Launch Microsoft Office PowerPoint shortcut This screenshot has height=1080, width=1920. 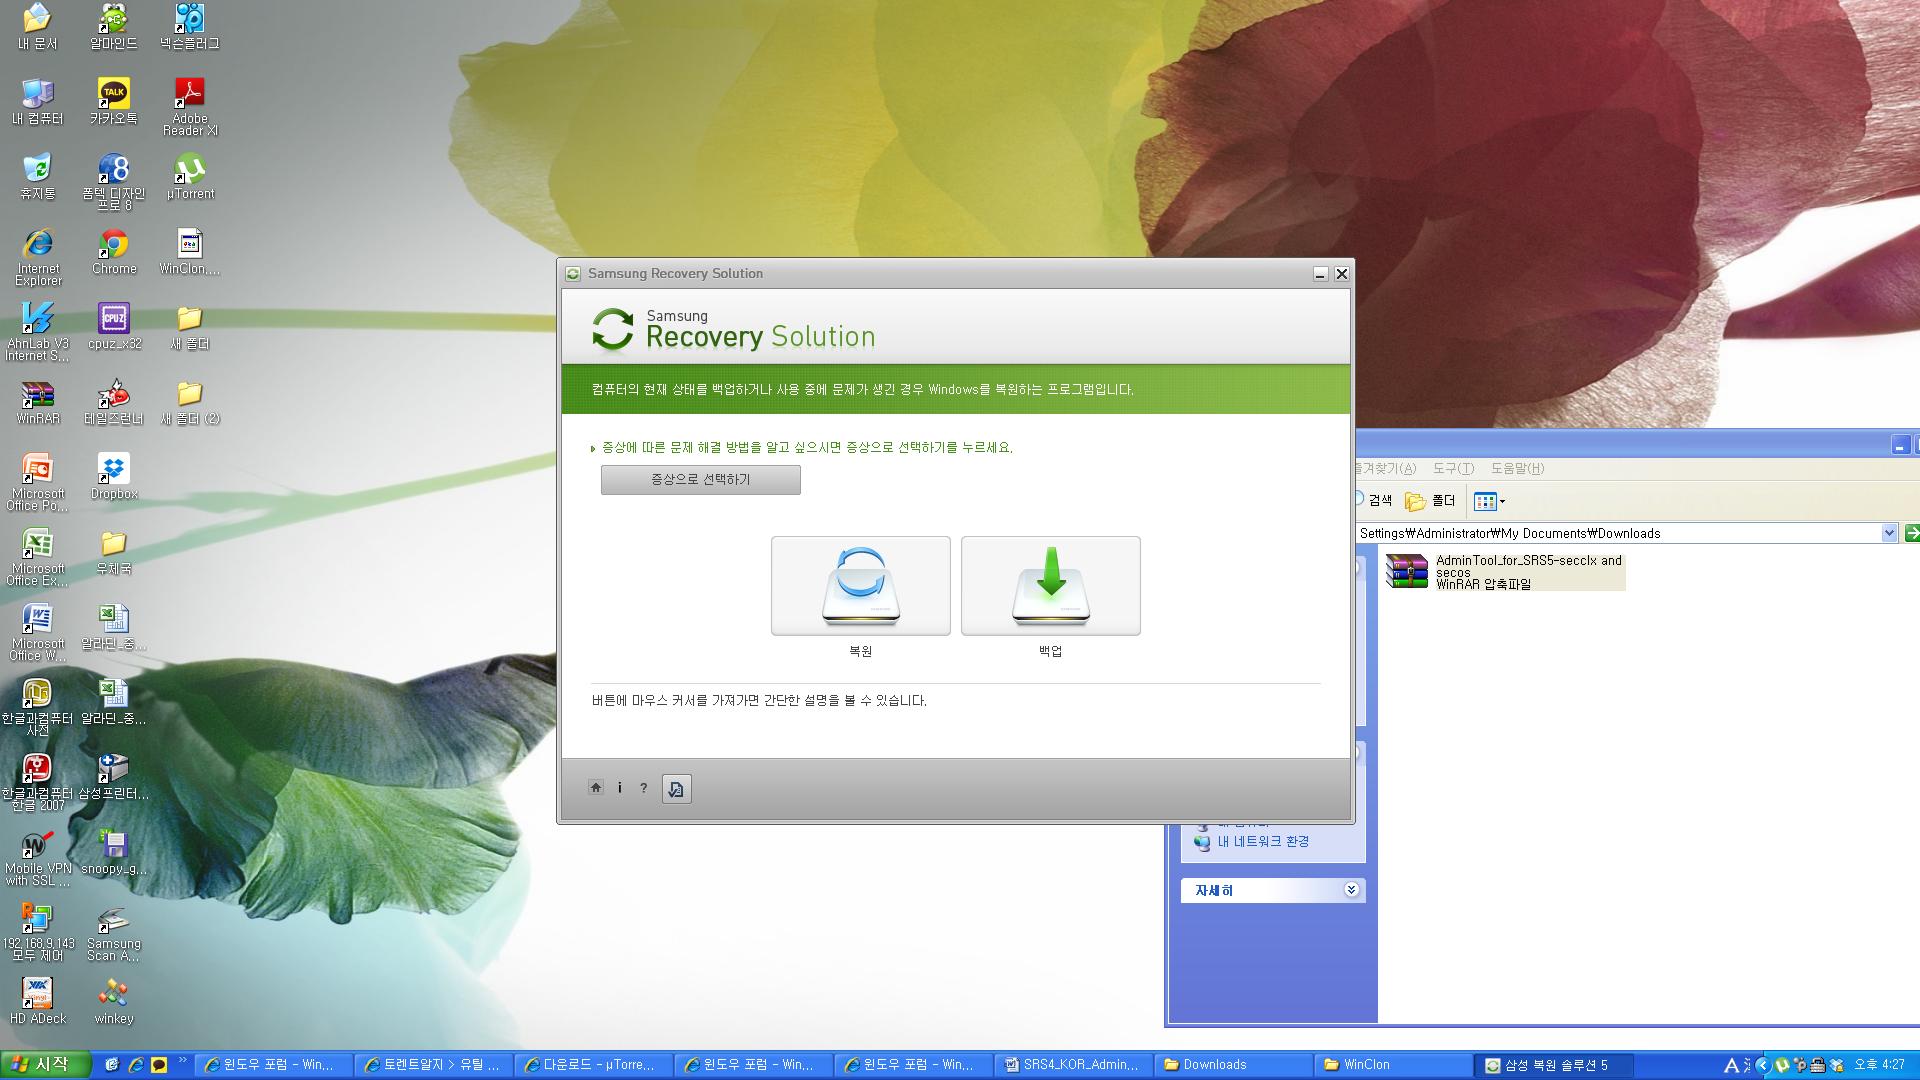click(38, 482)
